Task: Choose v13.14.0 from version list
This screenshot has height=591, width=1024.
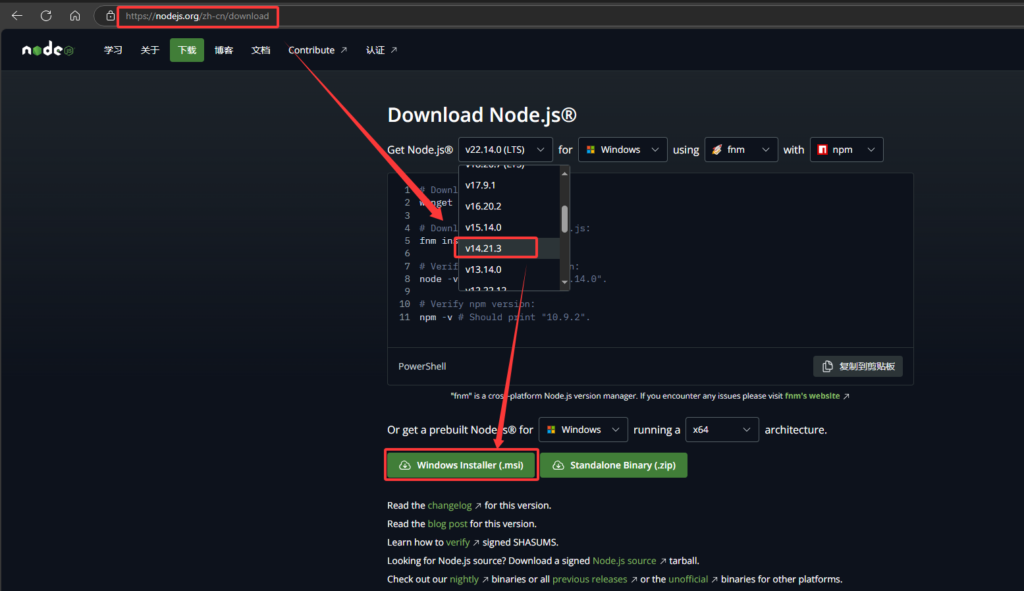Action: [x=509, y=269]
